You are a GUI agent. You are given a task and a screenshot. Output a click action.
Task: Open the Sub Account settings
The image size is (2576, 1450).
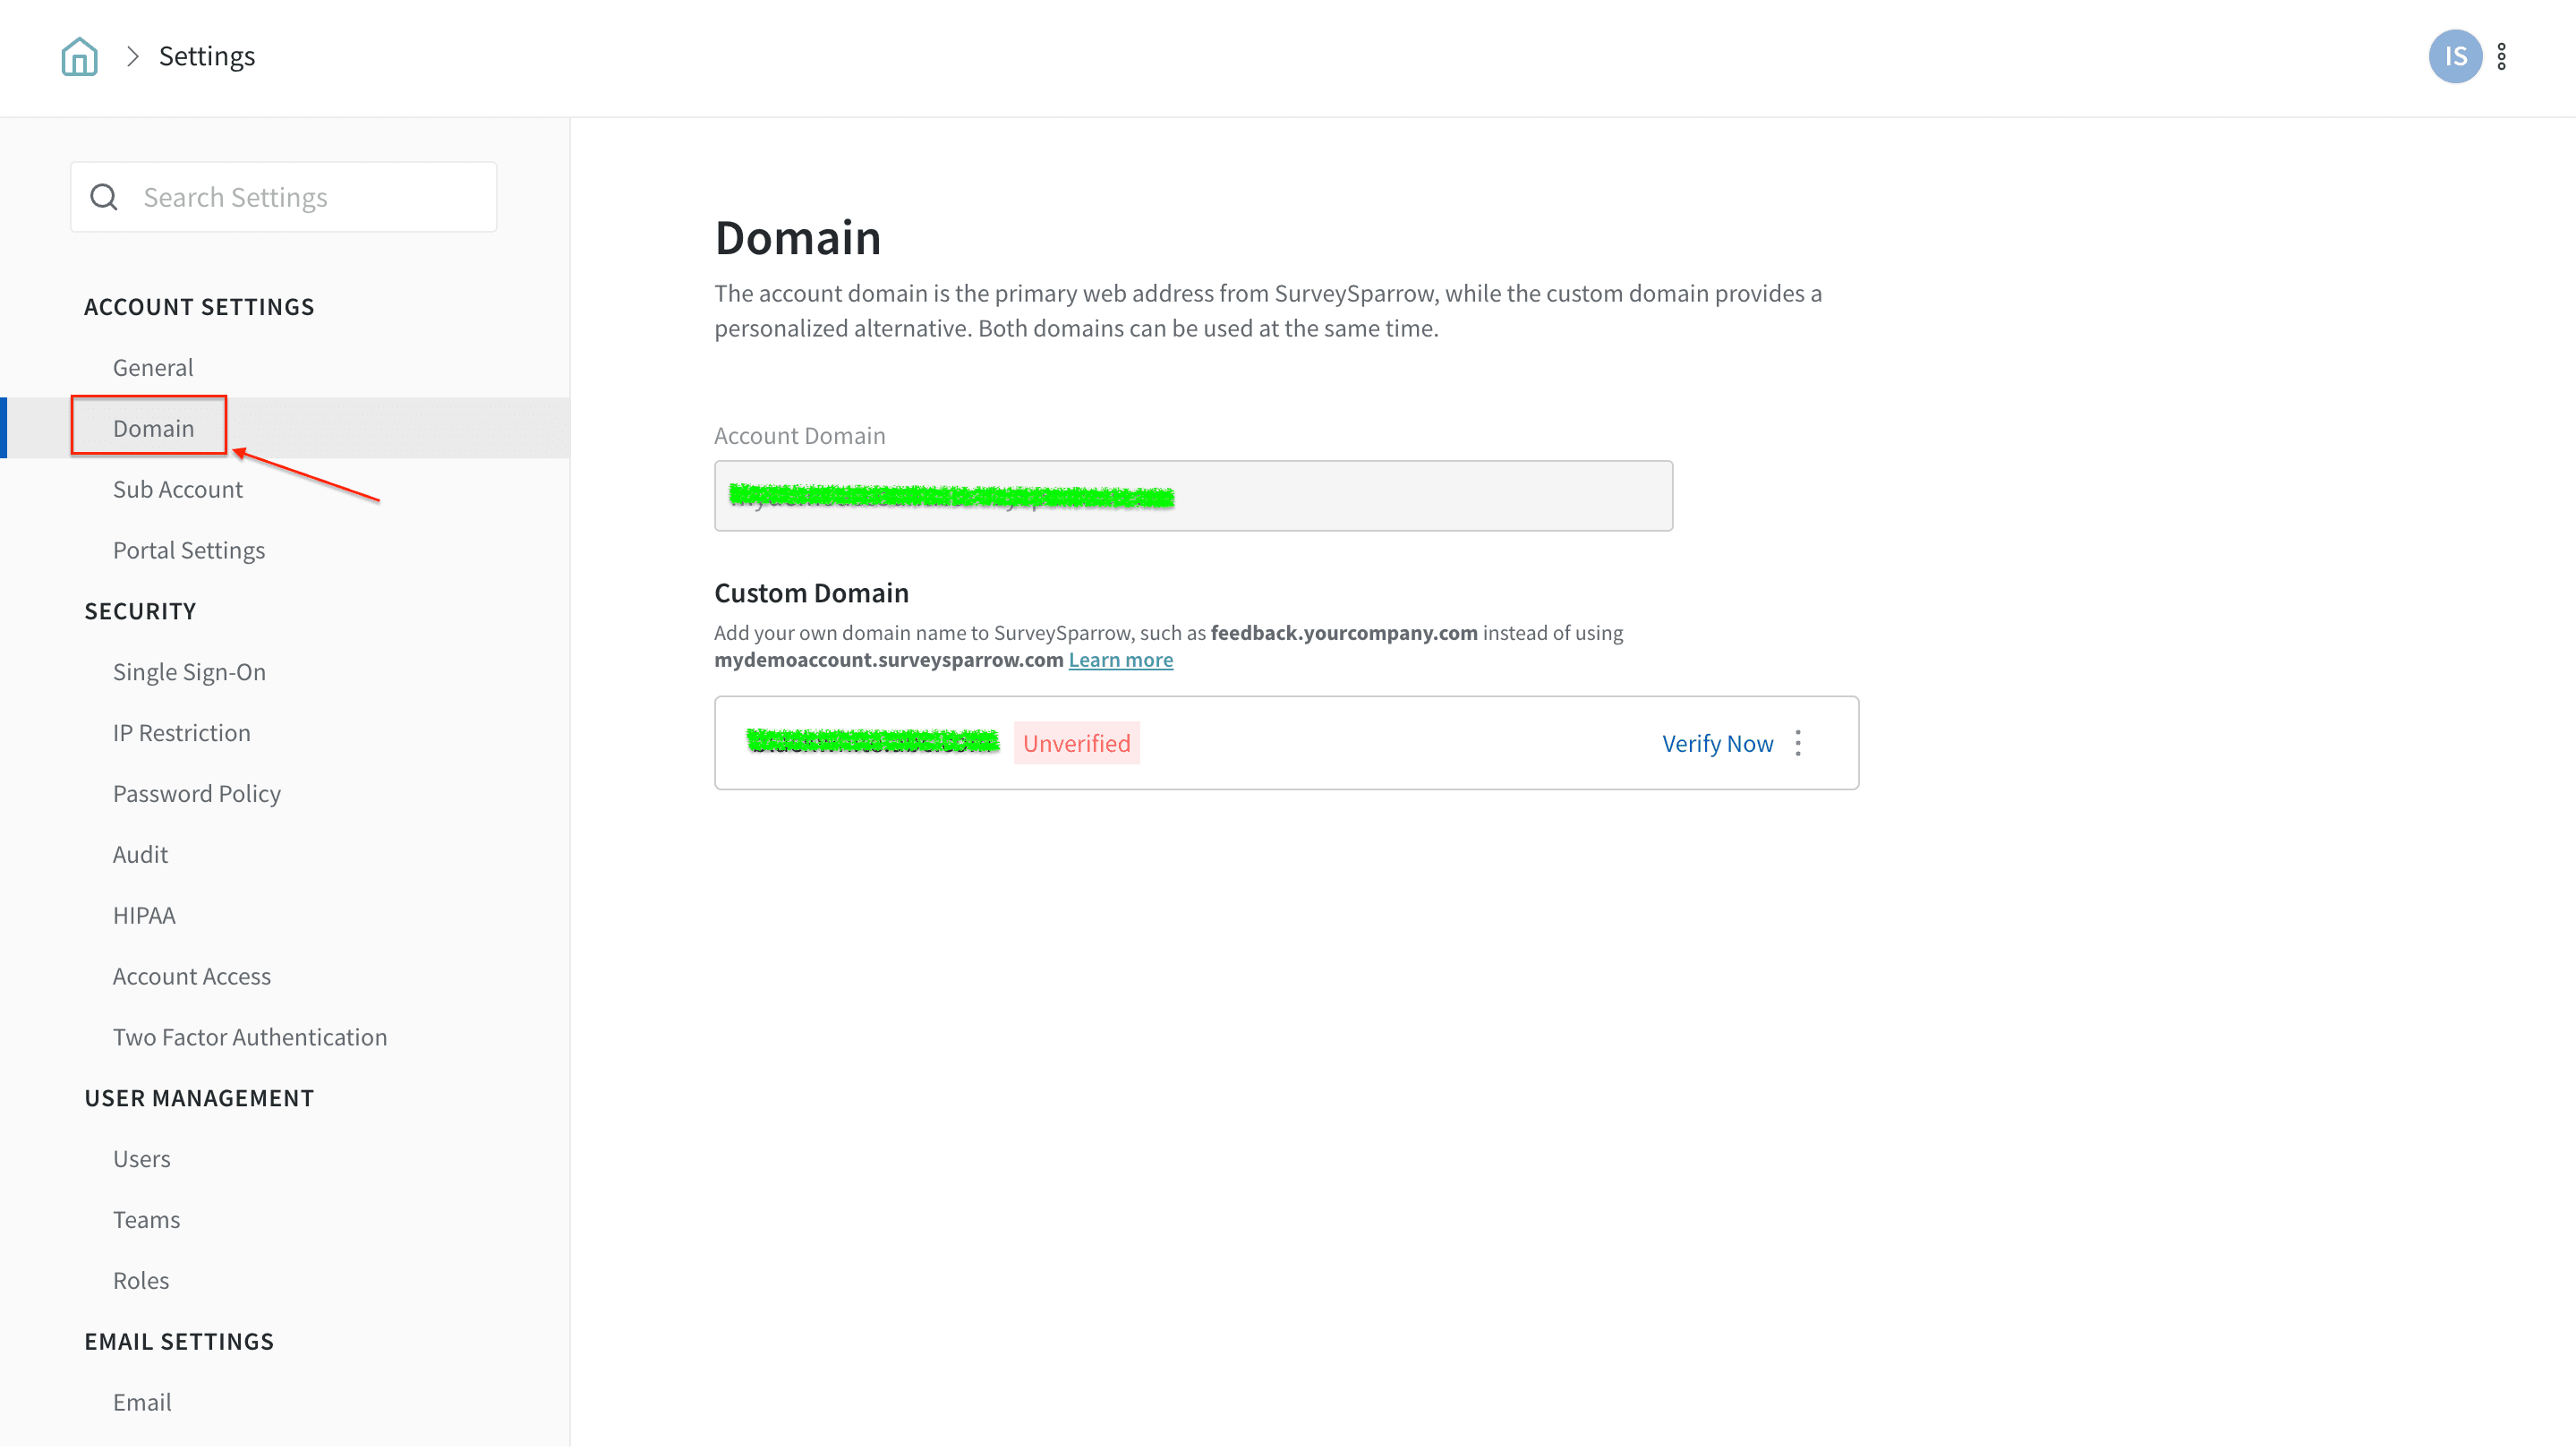(178, 489)
